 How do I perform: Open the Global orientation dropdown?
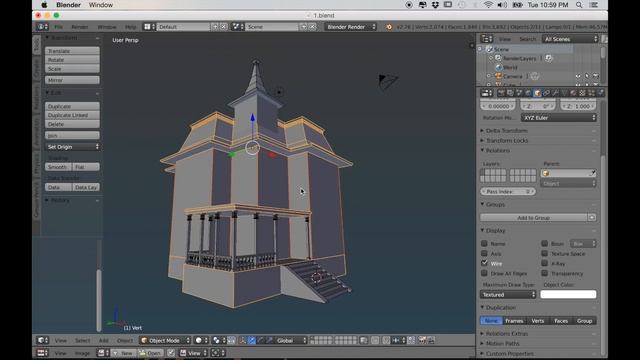click(x=291, y=340)
